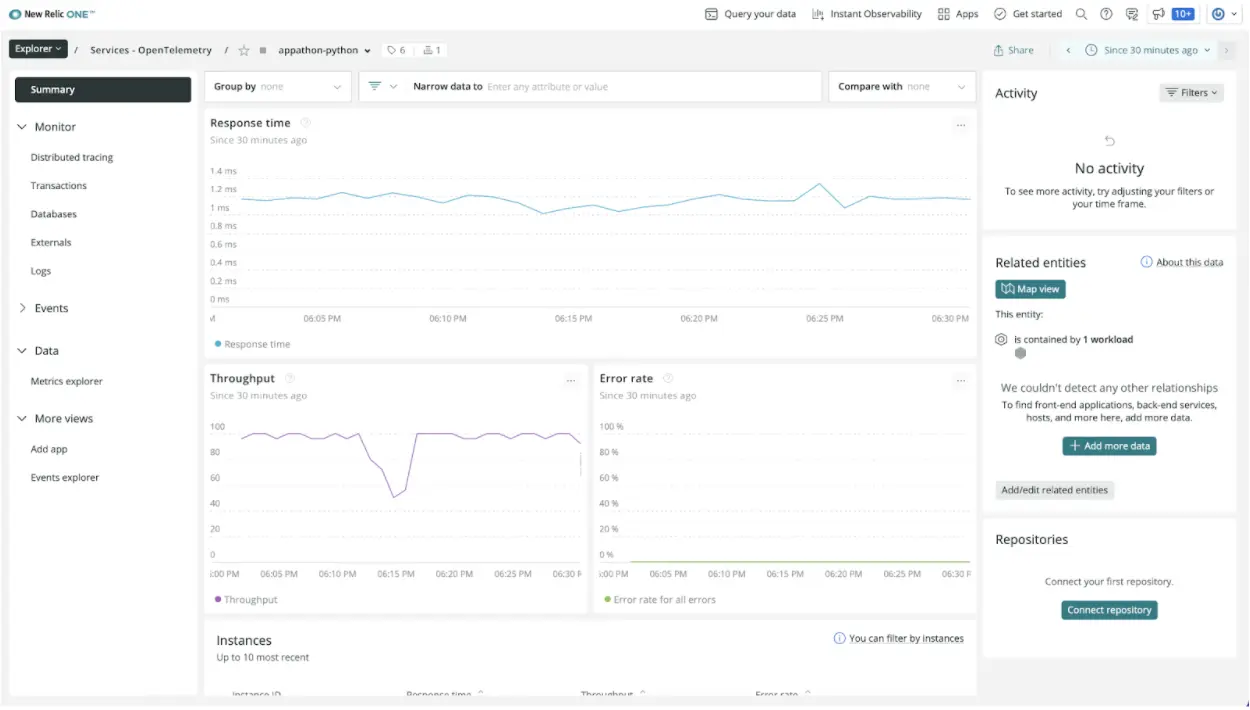Open the help question mark icon
Screen dimensions: 1250x710
(x=1106, y=14)
